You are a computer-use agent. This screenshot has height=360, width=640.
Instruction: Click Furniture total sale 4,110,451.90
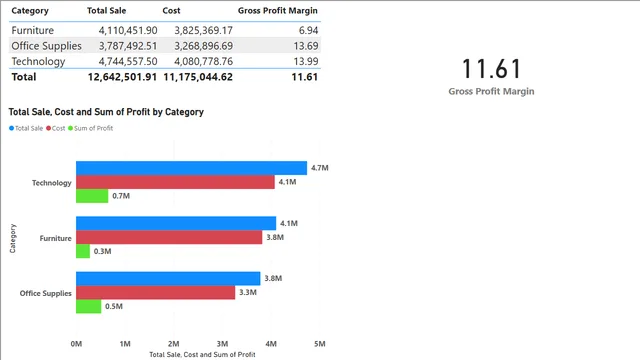tap(128, 30)
